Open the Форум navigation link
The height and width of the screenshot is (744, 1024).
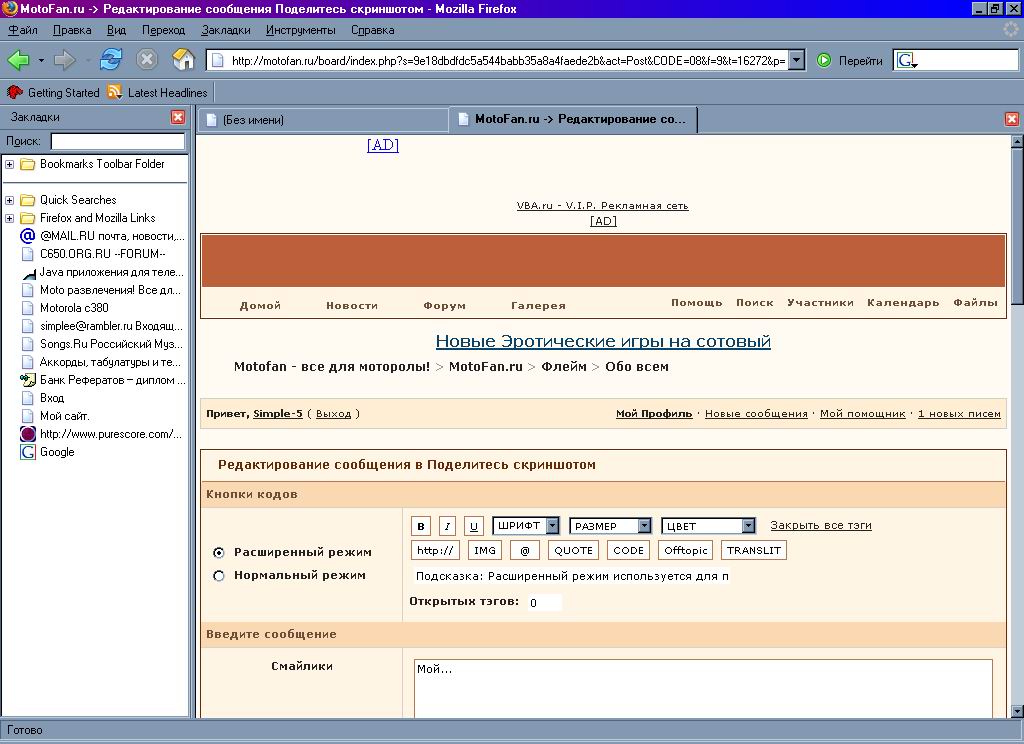tap(444, 305)
